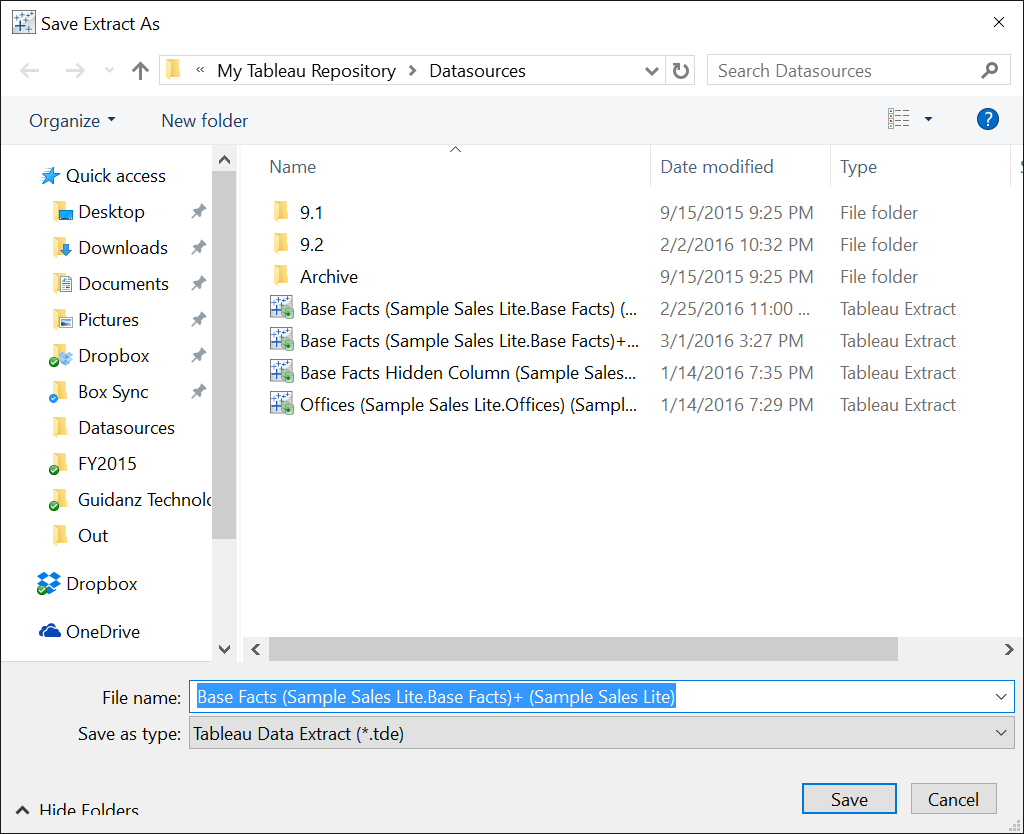The width and height of the screenshot is (1024, 834).
Task: Open the Organize menu
Action: (72, 121)
